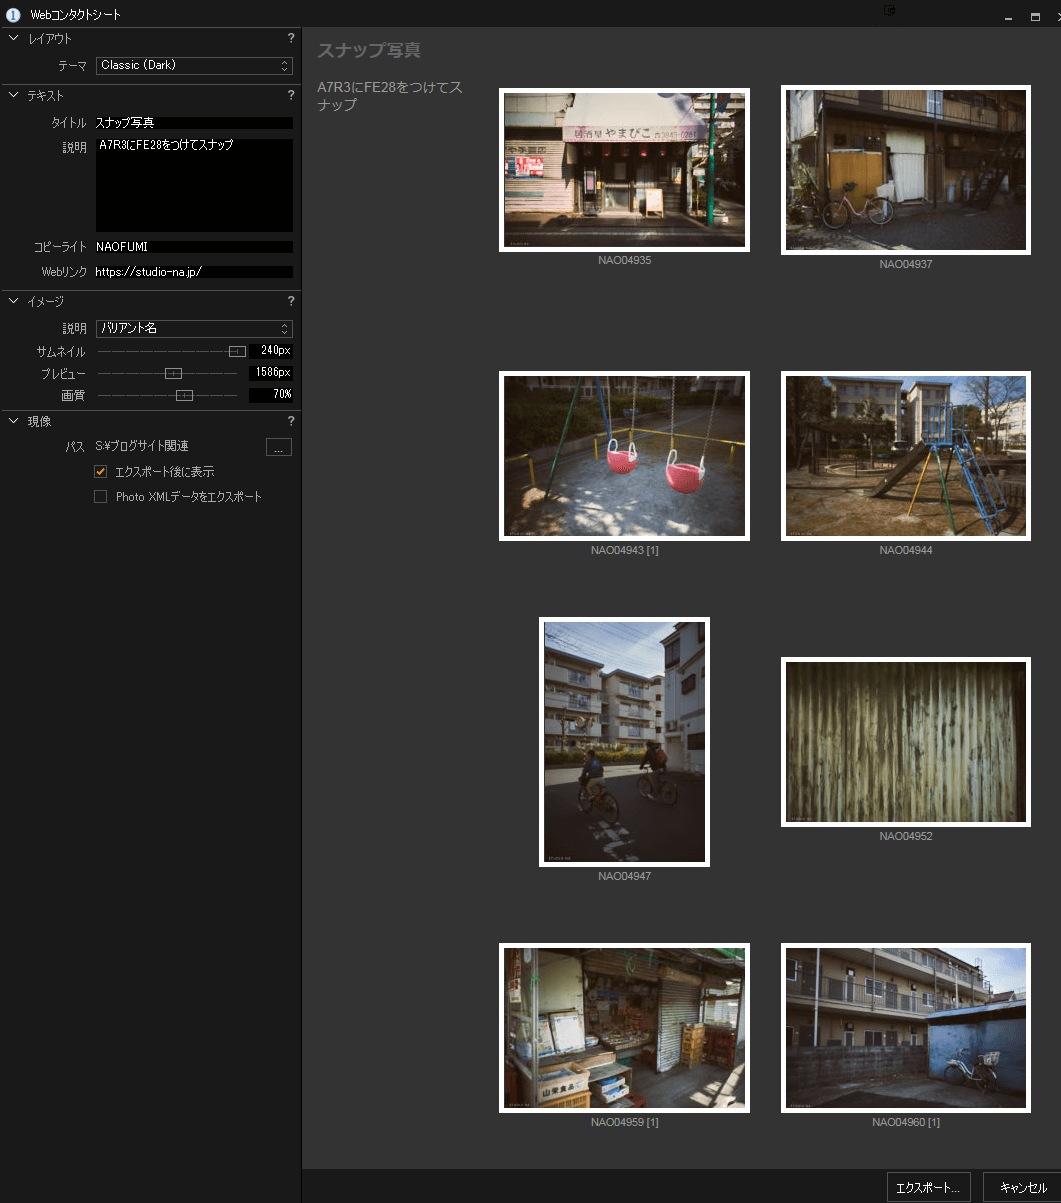Click help icon for イメージ section
Viewport: 1061px width, 1203px height.
coord(291,301)
